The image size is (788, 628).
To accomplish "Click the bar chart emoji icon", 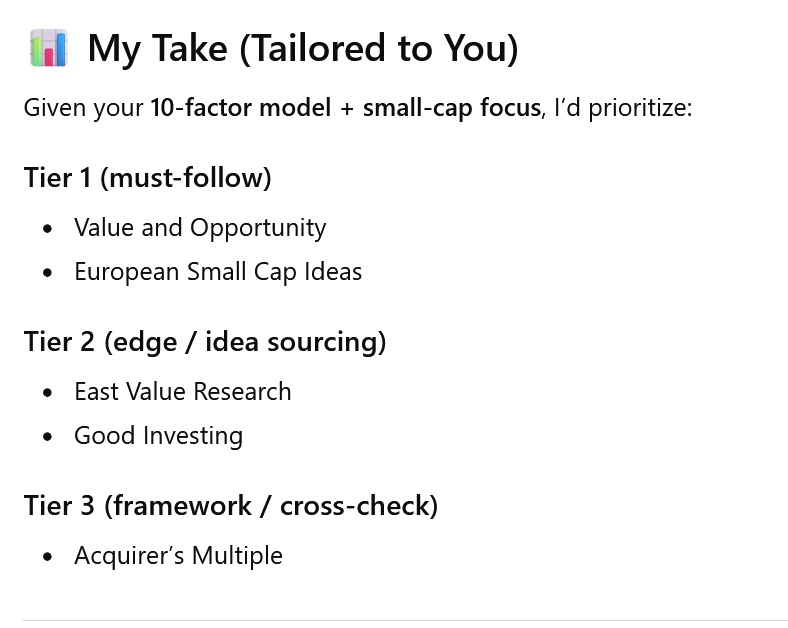I will [x=48, y=48].
